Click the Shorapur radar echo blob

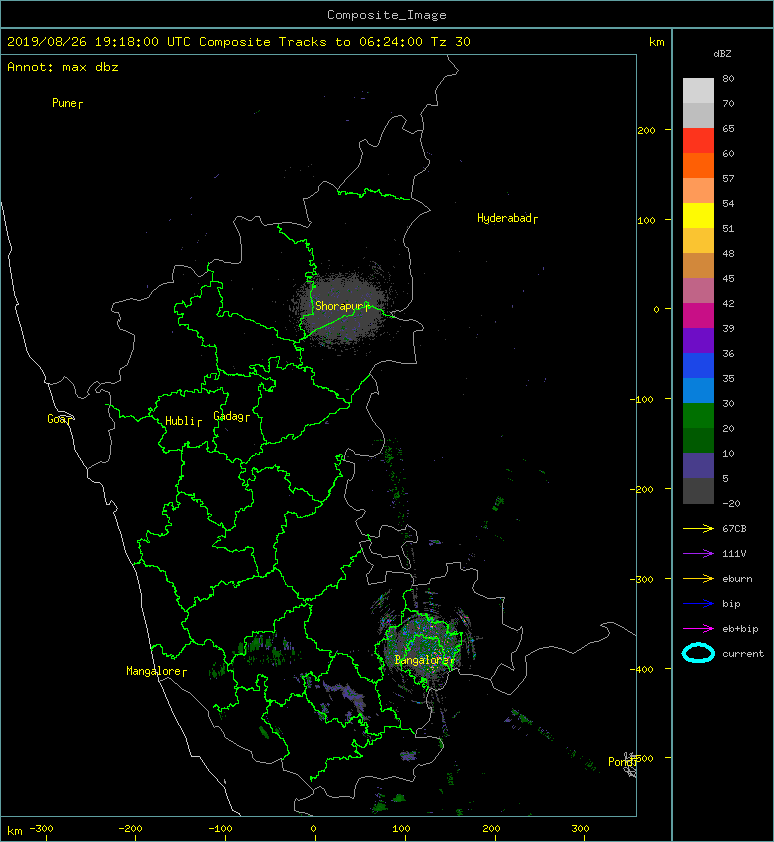344,310
